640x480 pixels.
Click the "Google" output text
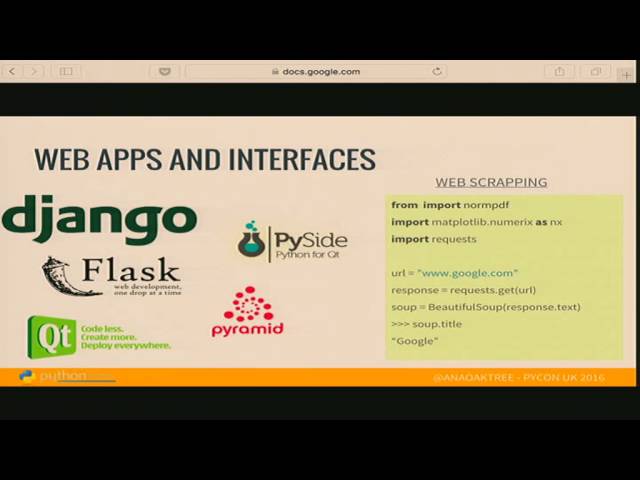coord(415,341)
